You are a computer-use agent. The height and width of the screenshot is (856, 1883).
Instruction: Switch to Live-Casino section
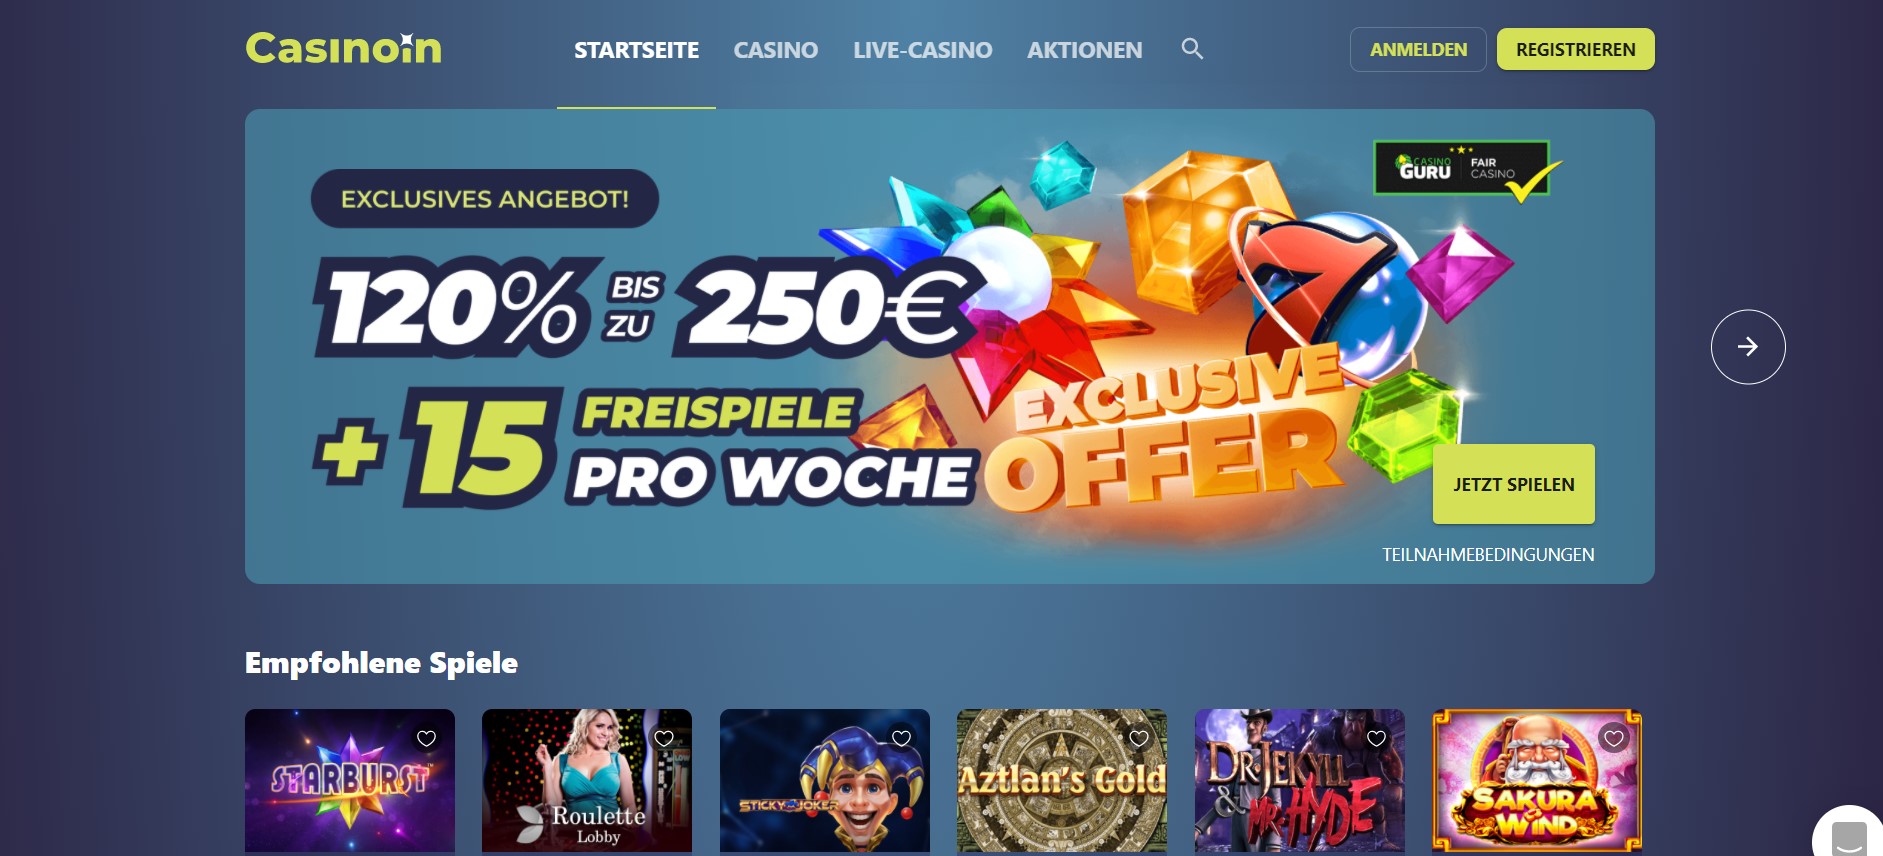coord(923,50)
